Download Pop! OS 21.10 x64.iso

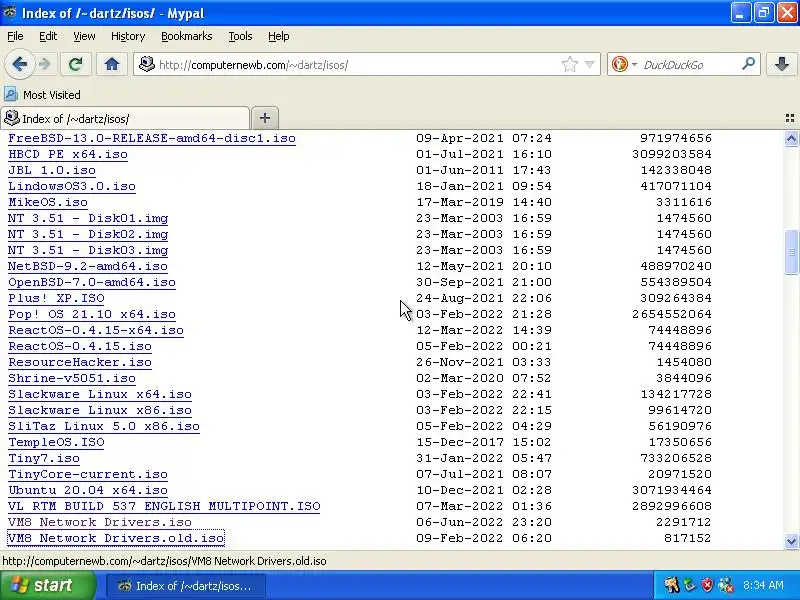pos(92,314)
